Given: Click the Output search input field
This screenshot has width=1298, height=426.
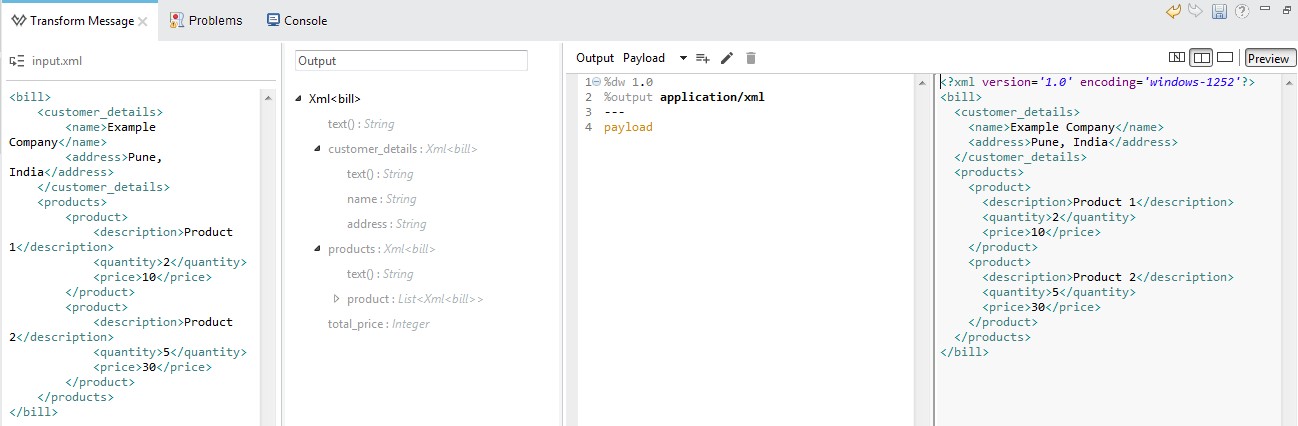Looking at the screenshot, I should tap(411, 61).
